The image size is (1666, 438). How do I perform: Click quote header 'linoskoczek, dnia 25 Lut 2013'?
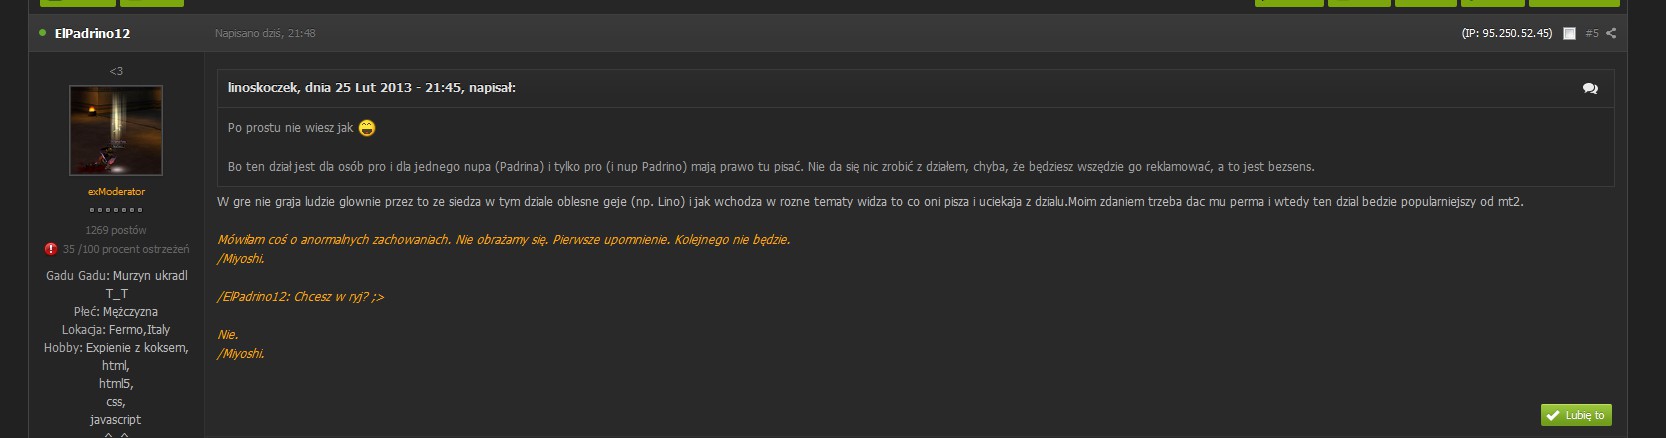click(x=372, y=87)
